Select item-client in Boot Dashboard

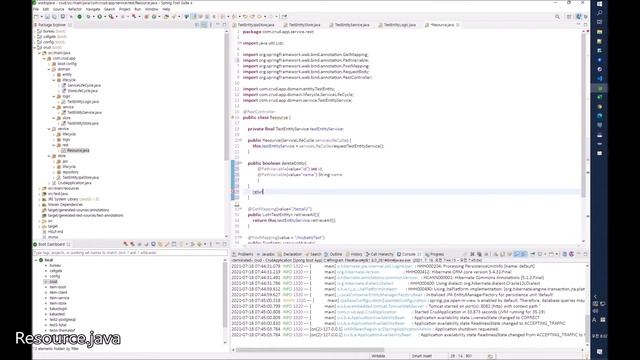pos(58,292)
